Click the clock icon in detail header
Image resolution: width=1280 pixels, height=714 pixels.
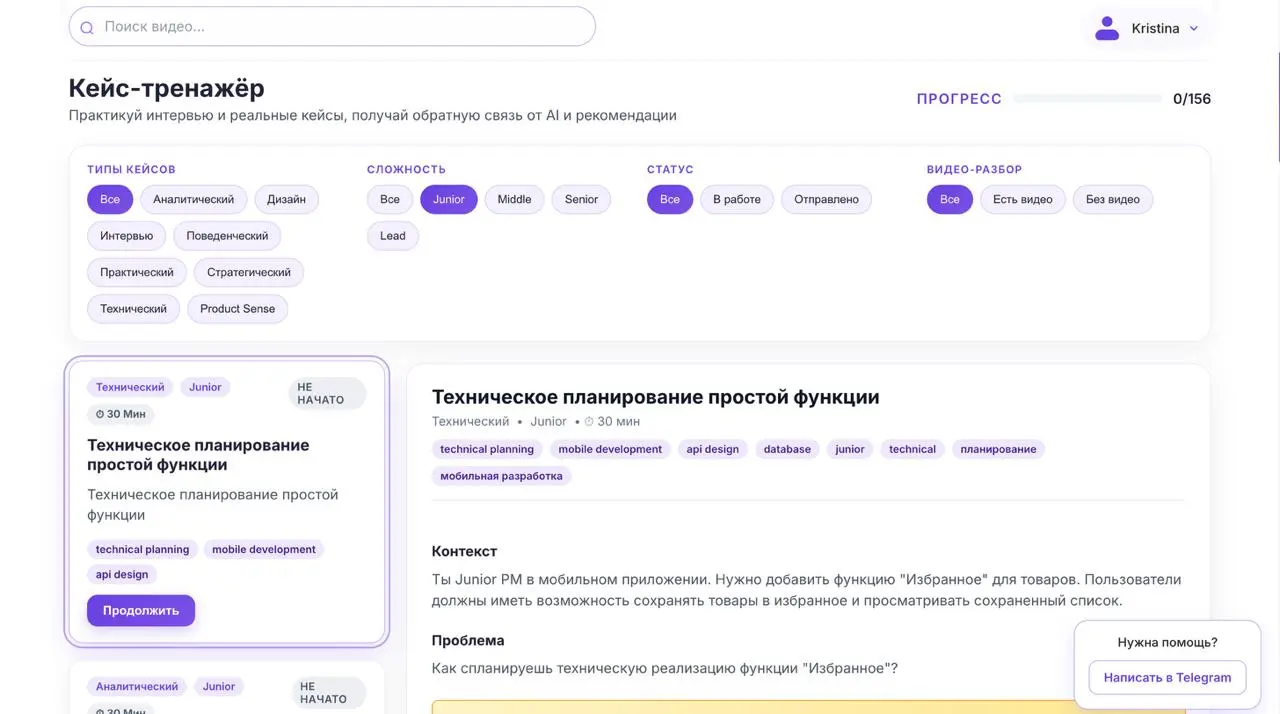tap(589, 422)
